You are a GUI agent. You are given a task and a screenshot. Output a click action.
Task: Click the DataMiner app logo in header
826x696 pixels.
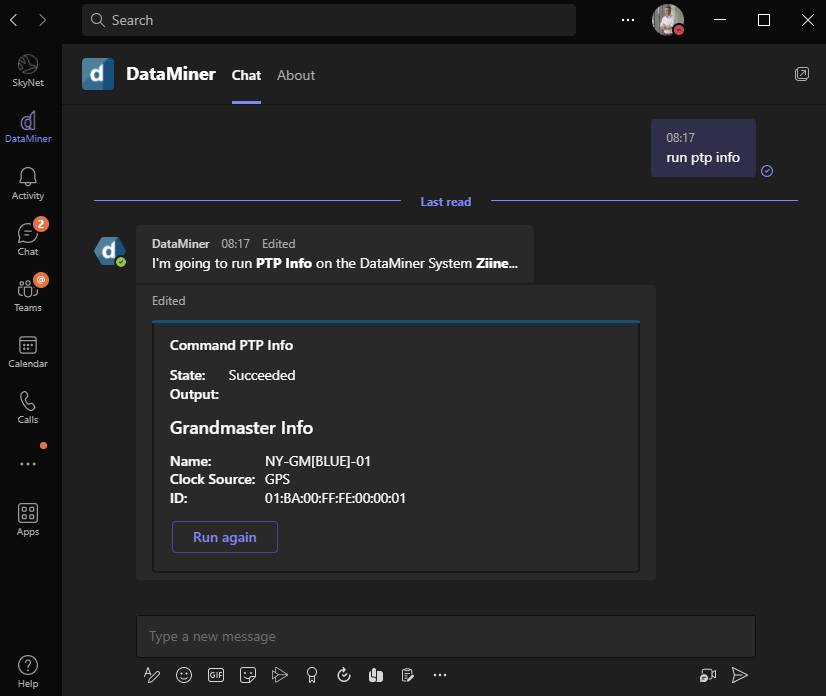coord(98,74)
